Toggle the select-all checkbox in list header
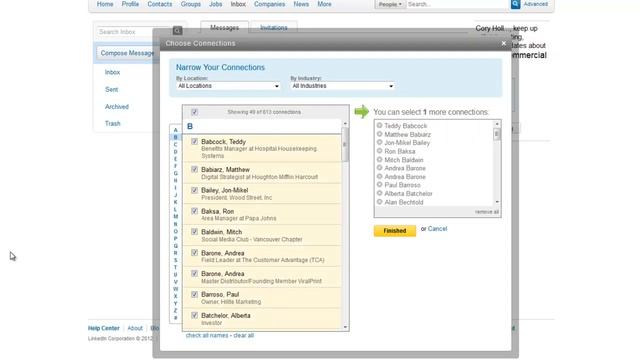The image size is (640, 360). click(x=194, y=112)
